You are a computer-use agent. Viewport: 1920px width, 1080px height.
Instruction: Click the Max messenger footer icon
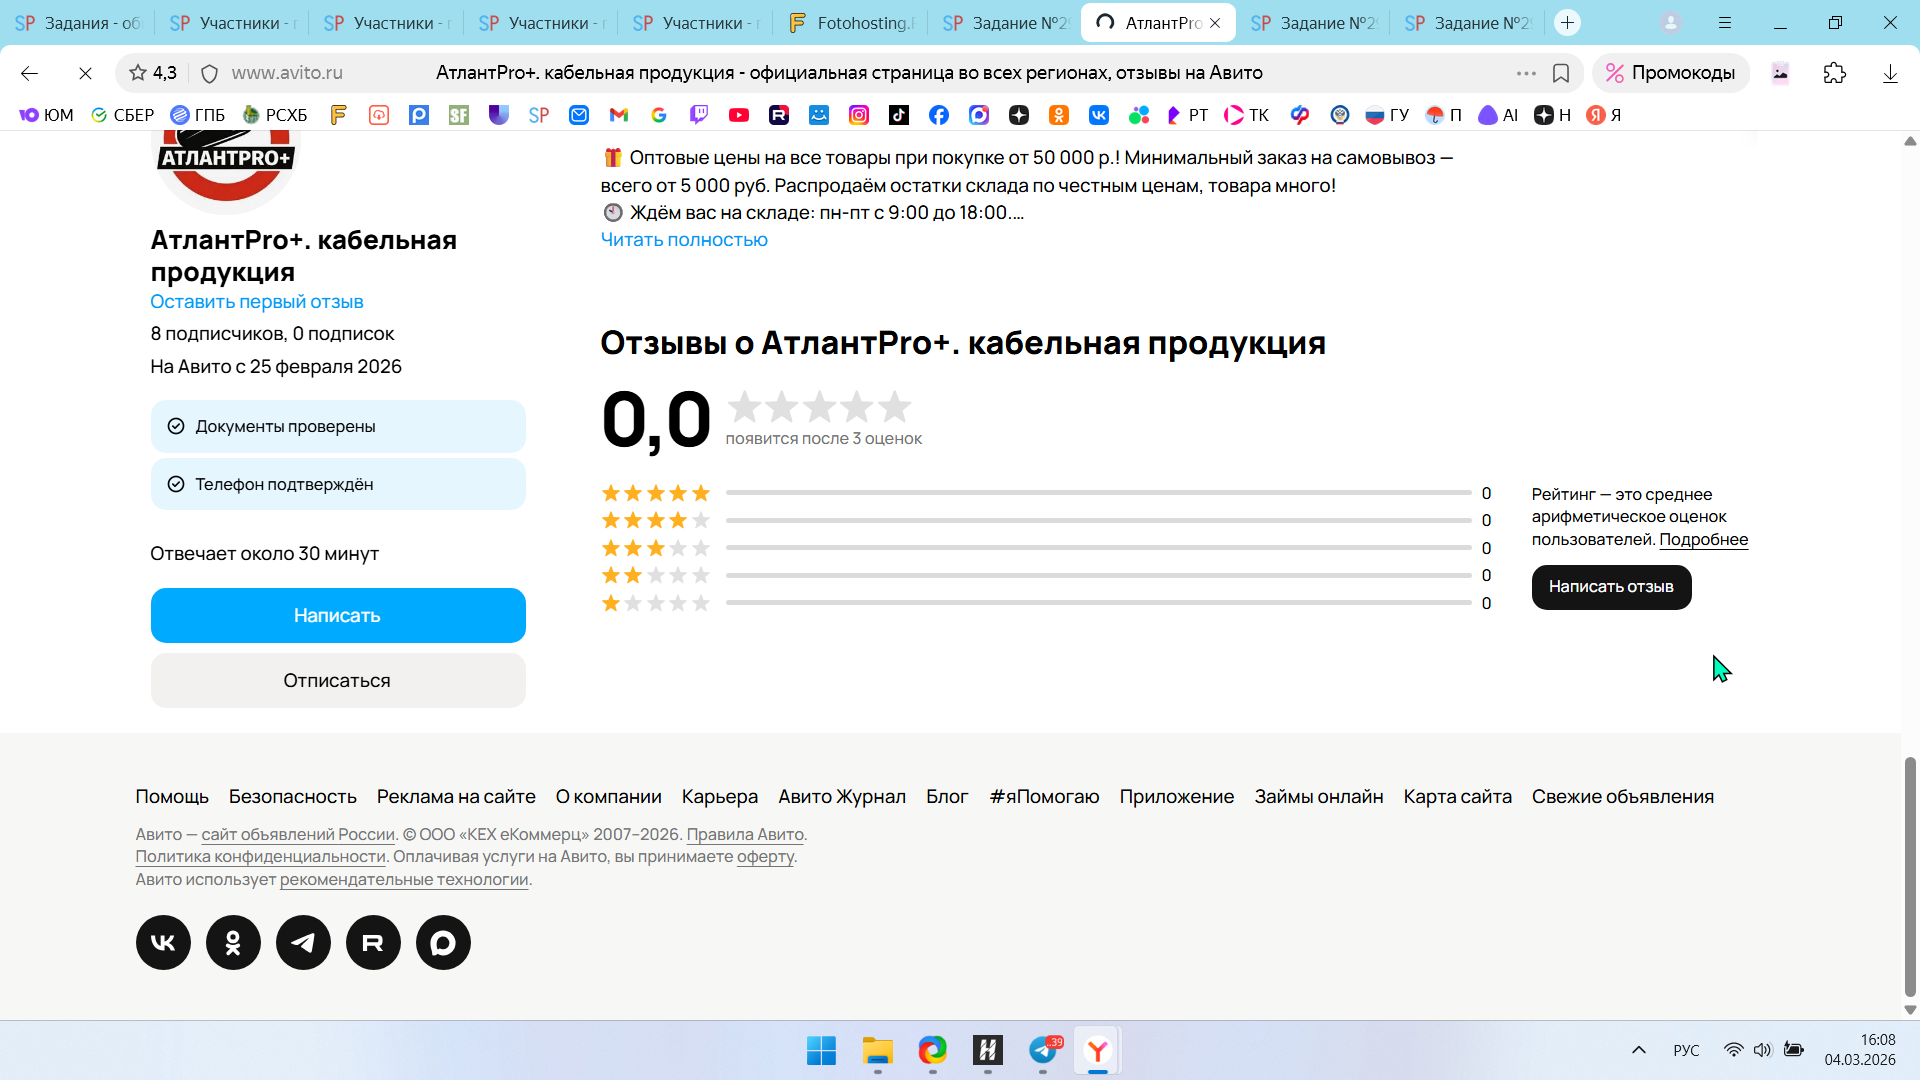pyautogui.click(x=443, y=942)
